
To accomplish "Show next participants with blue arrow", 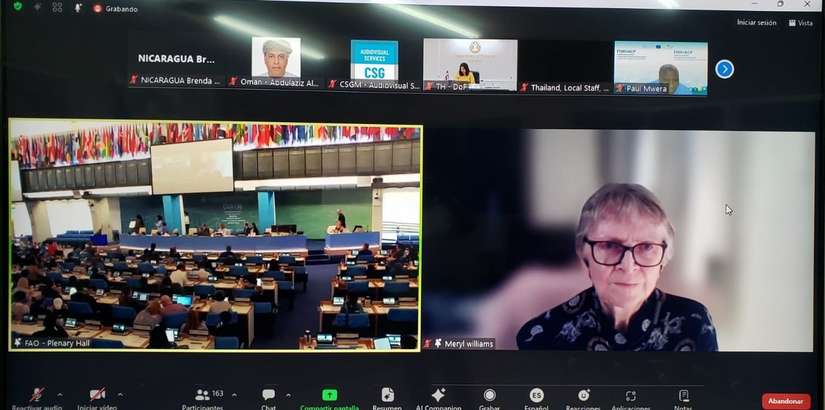I will coord(725,69).
